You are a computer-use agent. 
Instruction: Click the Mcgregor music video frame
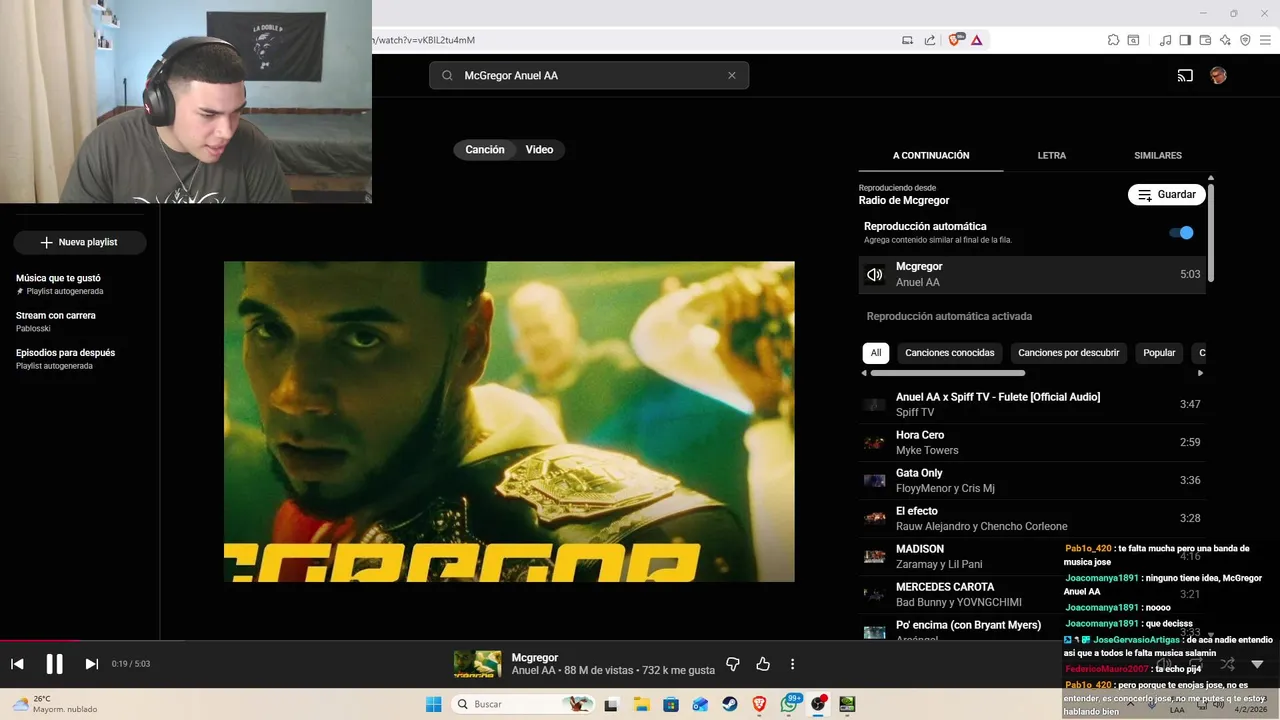click(x=509, y=421)
